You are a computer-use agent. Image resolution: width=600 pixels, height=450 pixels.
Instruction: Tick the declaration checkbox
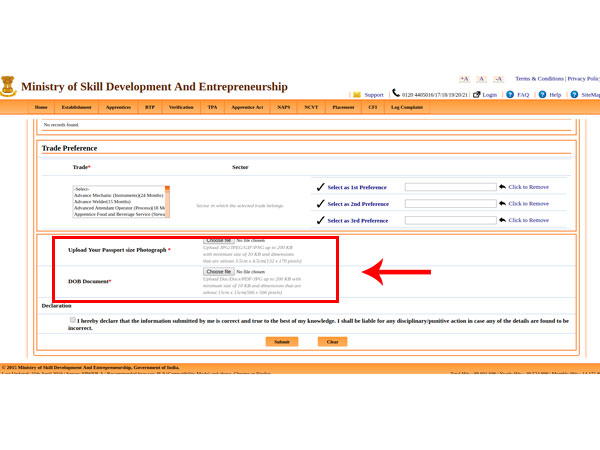tap(73, 320)
